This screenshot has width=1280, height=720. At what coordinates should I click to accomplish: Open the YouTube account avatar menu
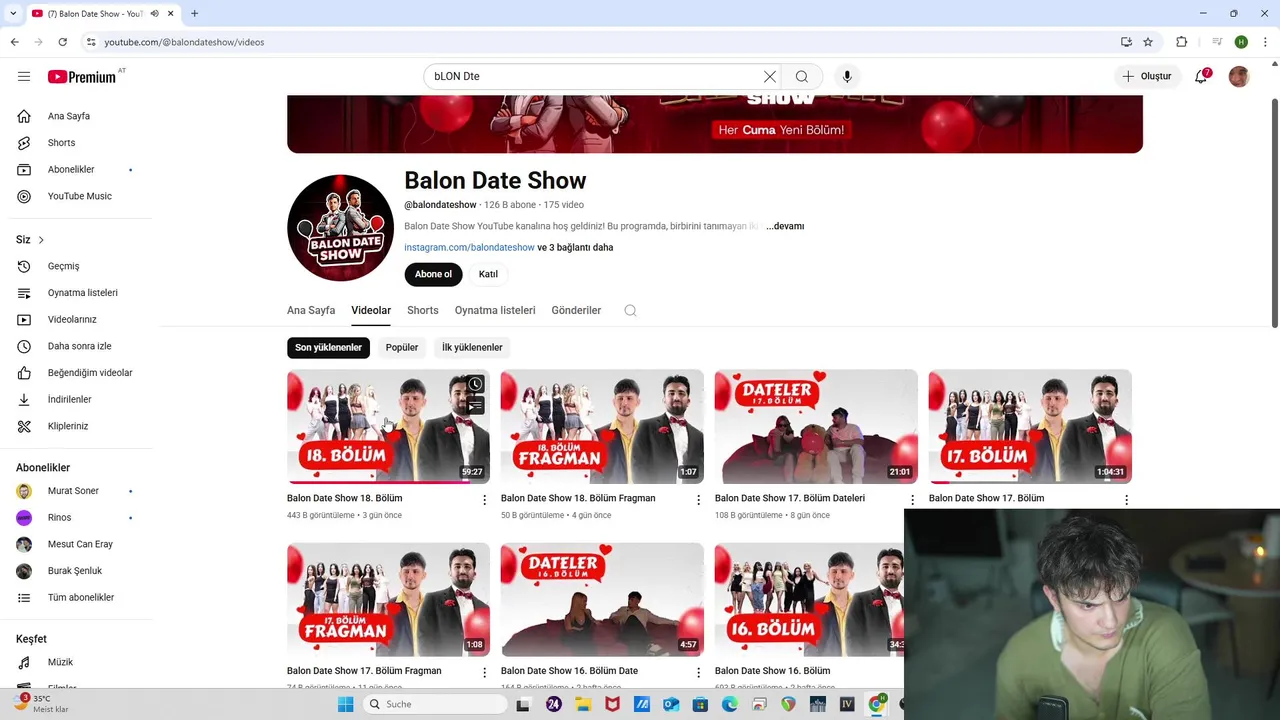pyautogui.click(x=1239, y=76)
